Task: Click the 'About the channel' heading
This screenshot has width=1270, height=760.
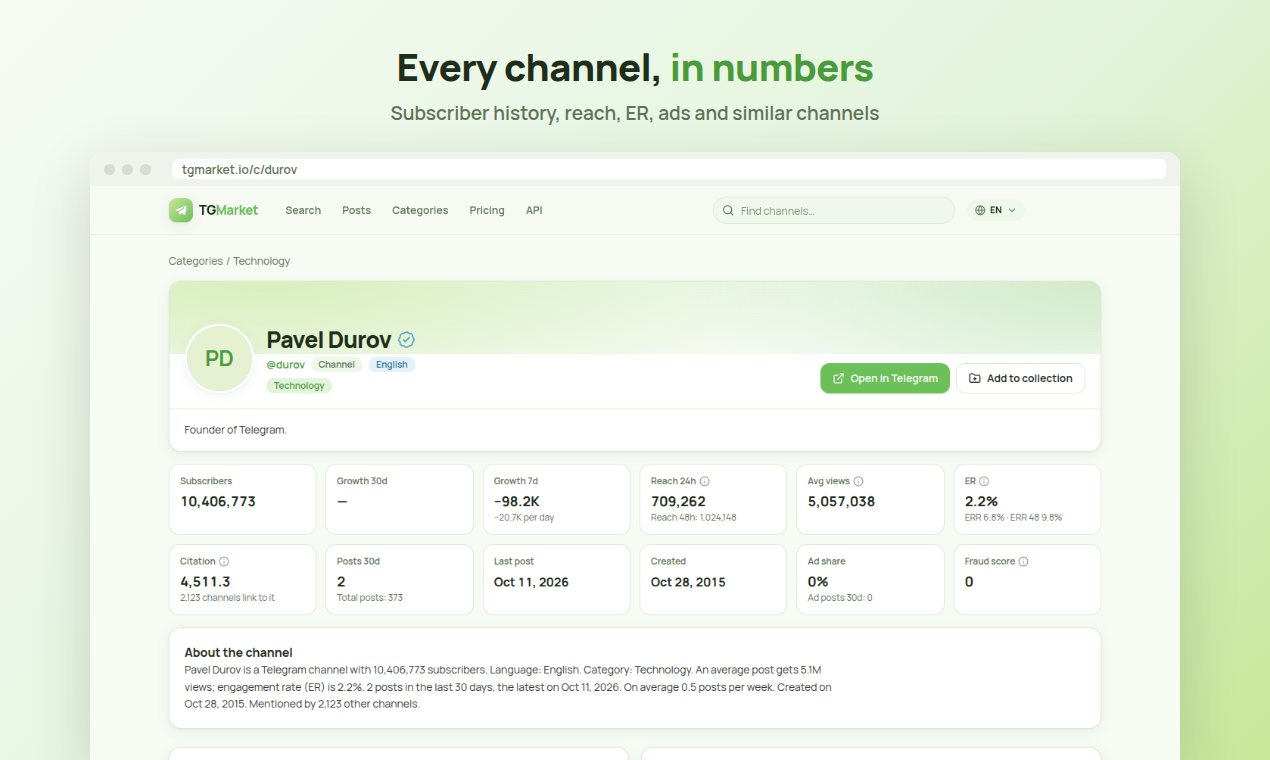Action: point(238,652)
